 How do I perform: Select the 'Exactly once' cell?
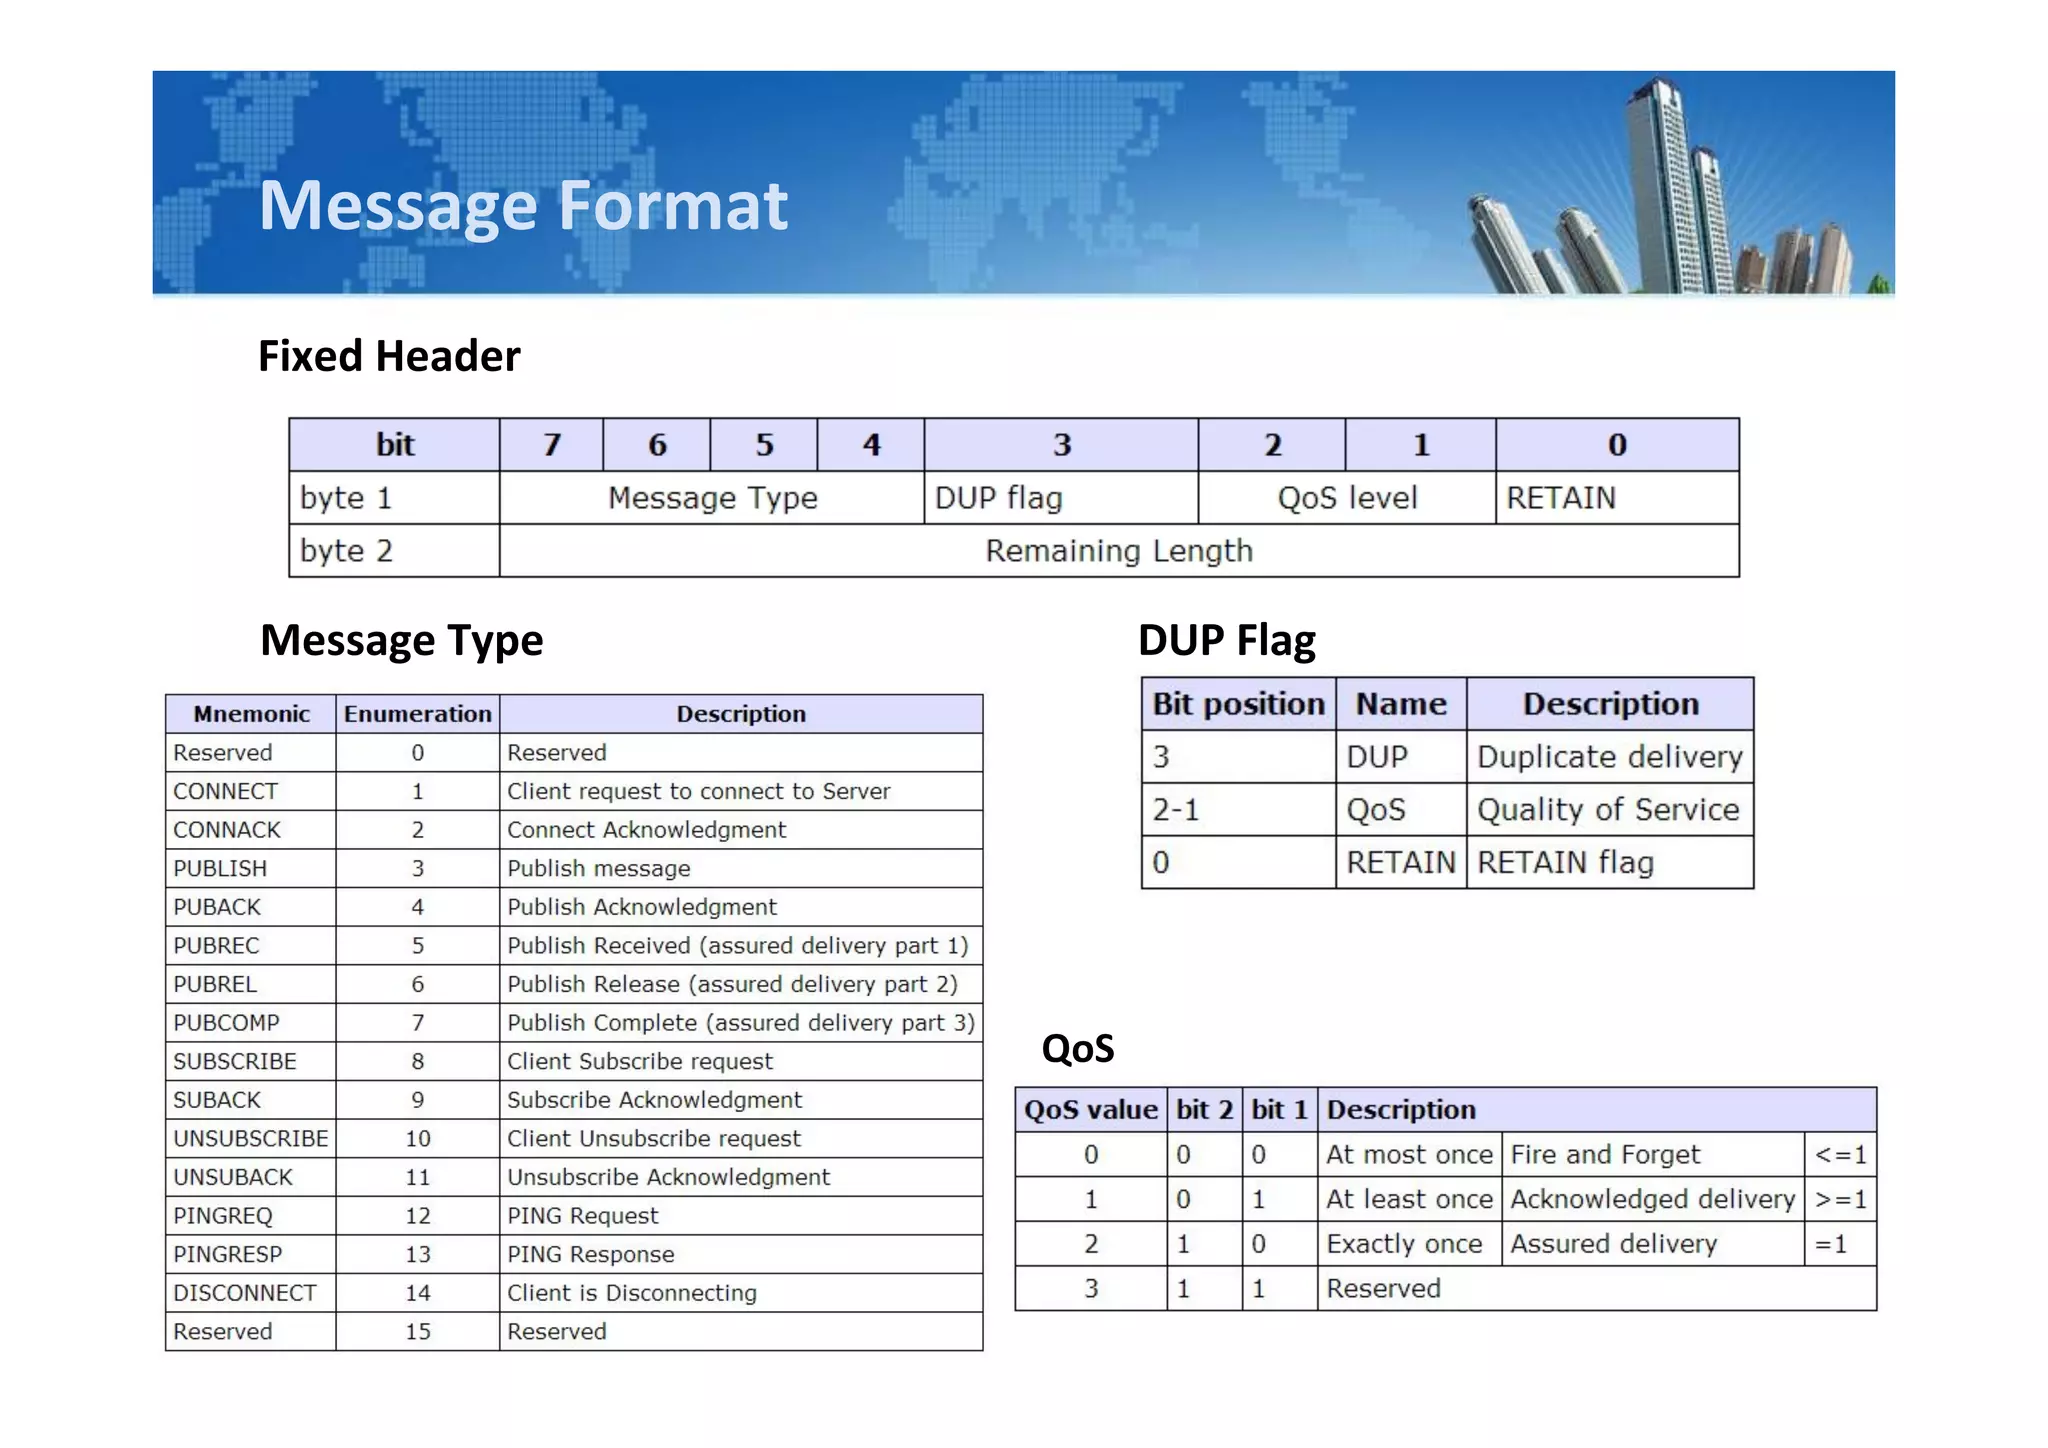(x=1409, y=1244)
